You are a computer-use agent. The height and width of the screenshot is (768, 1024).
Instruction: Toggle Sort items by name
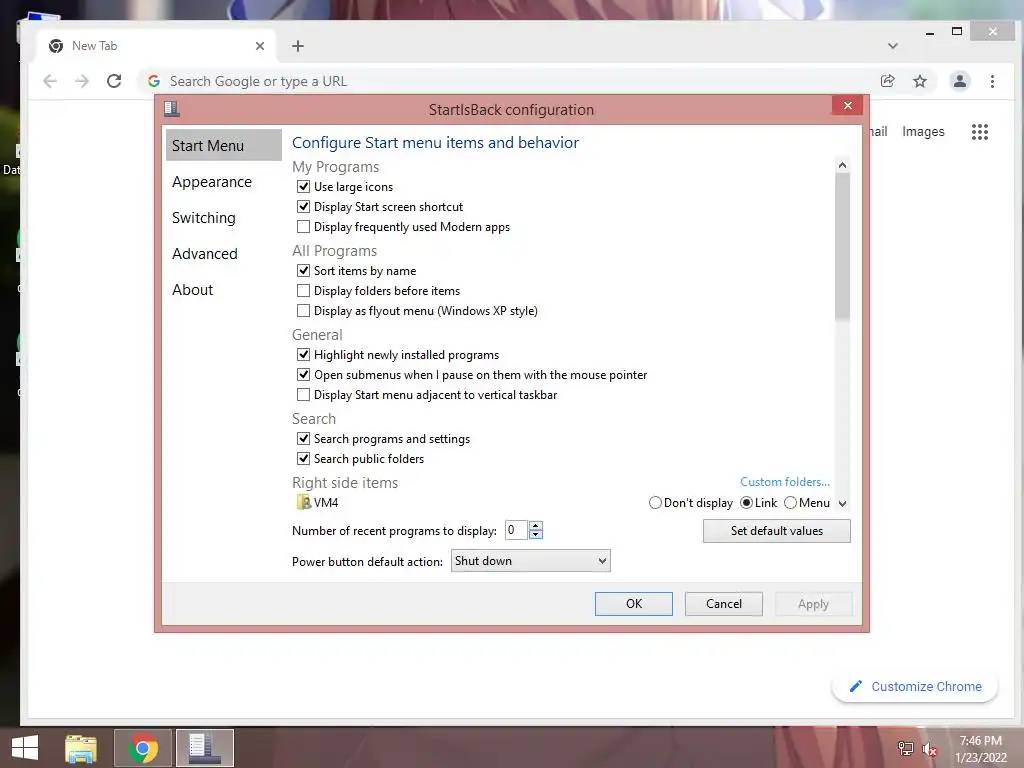[x=303, y=270]
